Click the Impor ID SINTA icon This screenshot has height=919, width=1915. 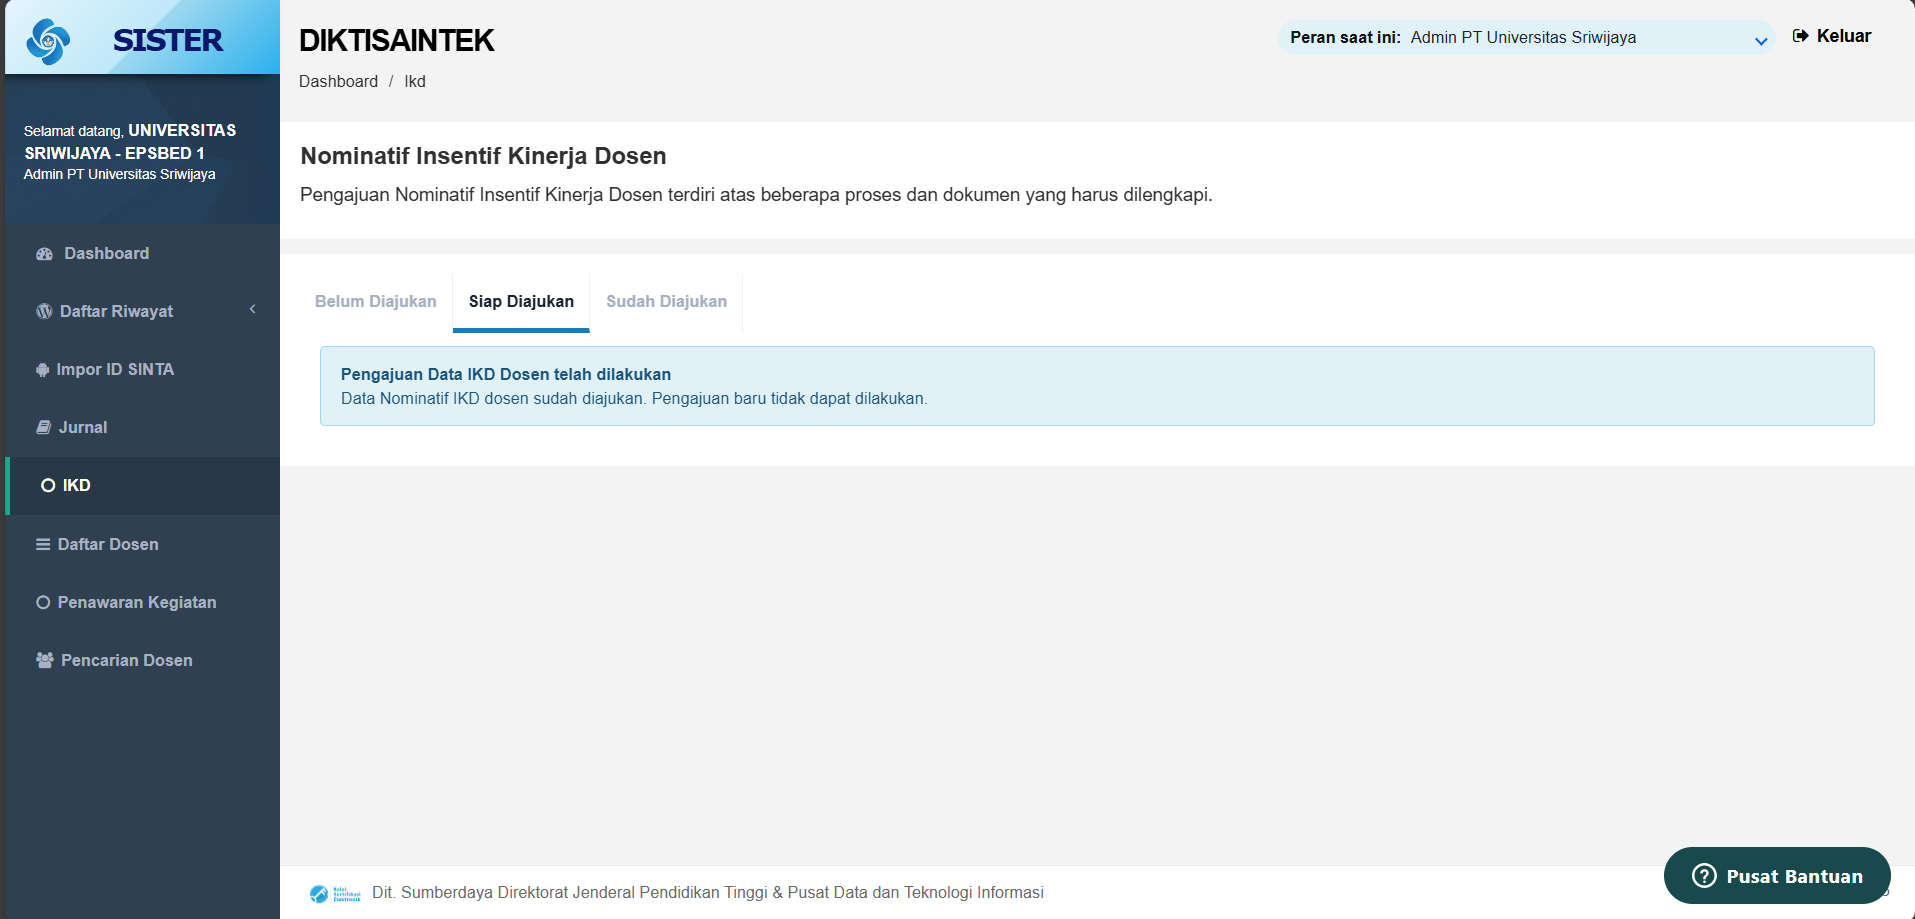[x=42, y=370]
